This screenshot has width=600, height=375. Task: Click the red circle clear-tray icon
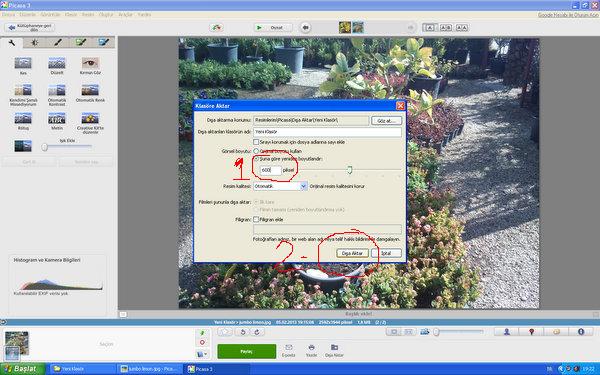[x=202, y=342]
